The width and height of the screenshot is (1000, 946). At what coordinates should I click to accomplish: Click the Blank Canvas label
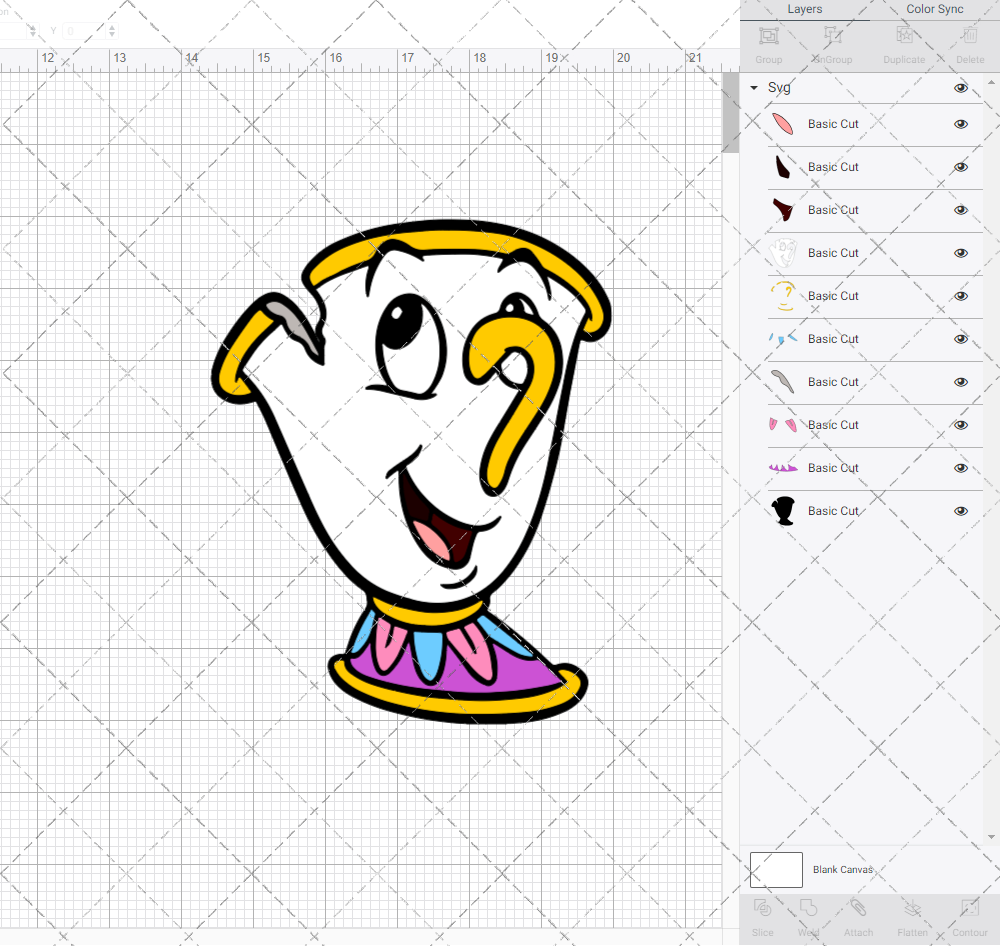coord(842,870)
